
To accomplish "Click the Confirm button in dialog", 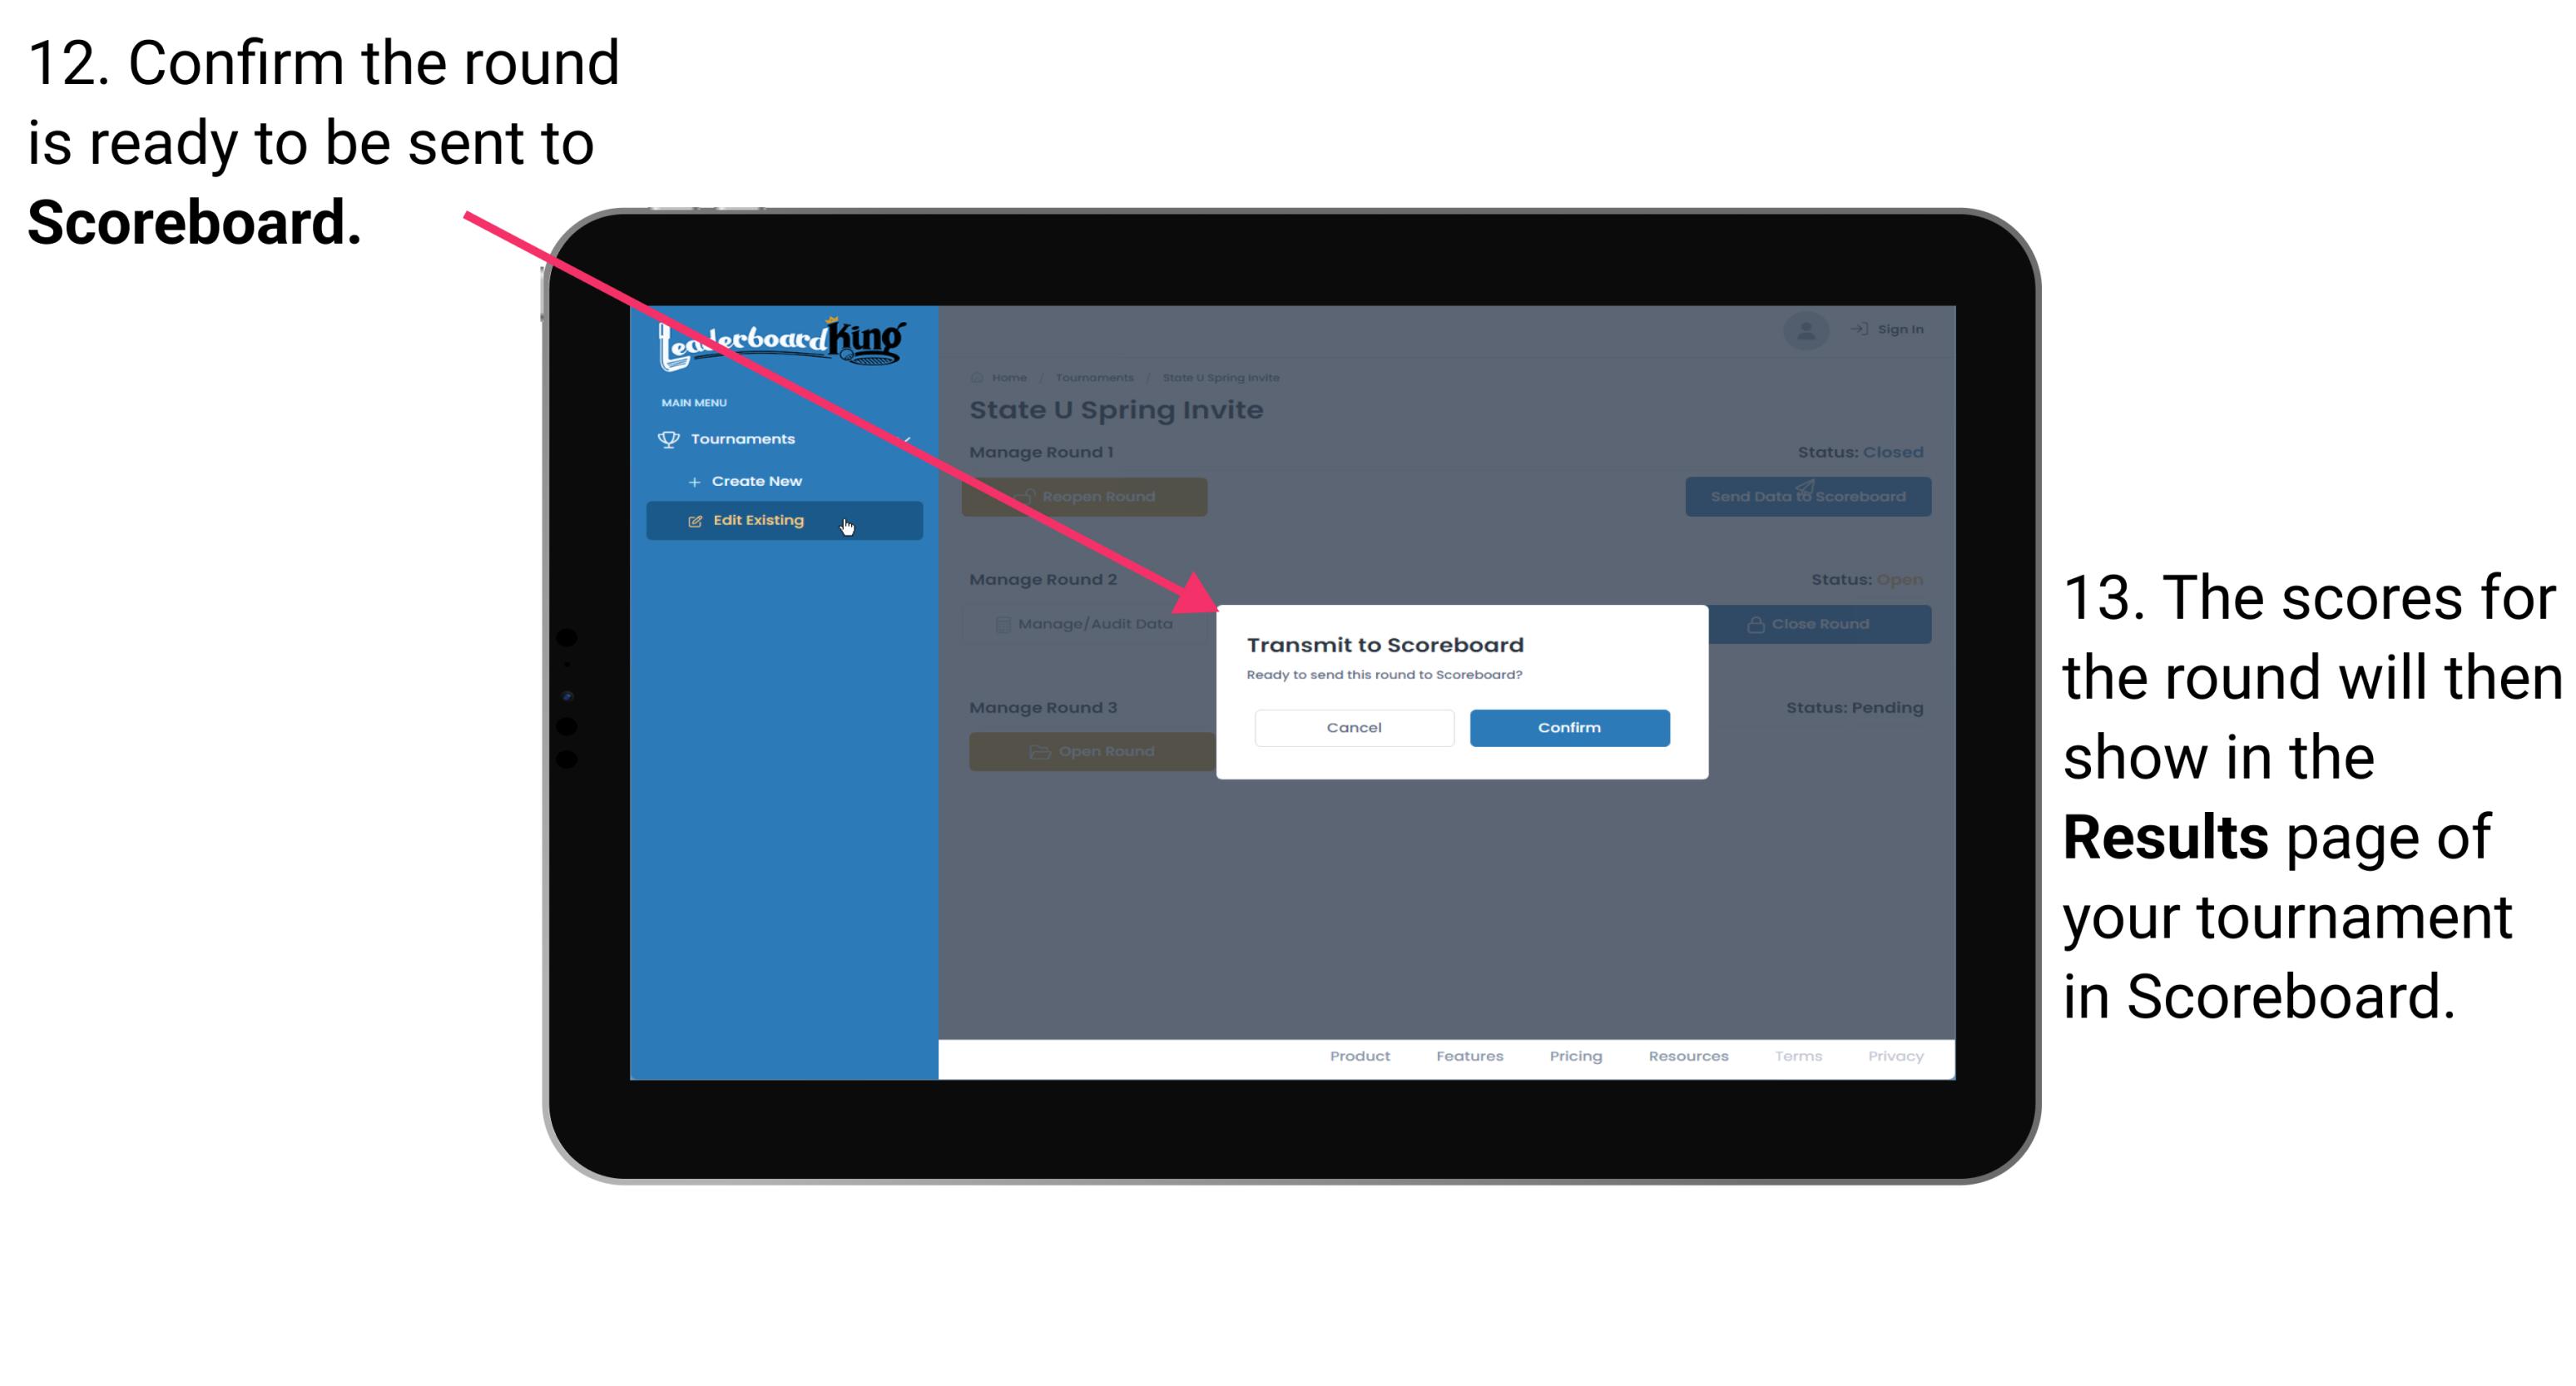I will point(1563,727).
